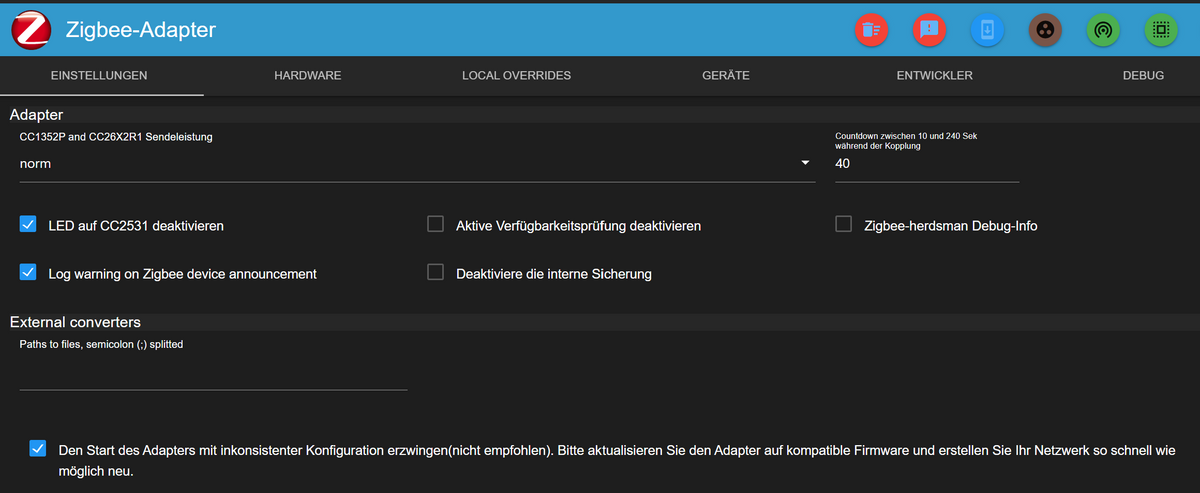1200x493 pixels.
Task: Go to the Geräte tab
Action: 725,76
